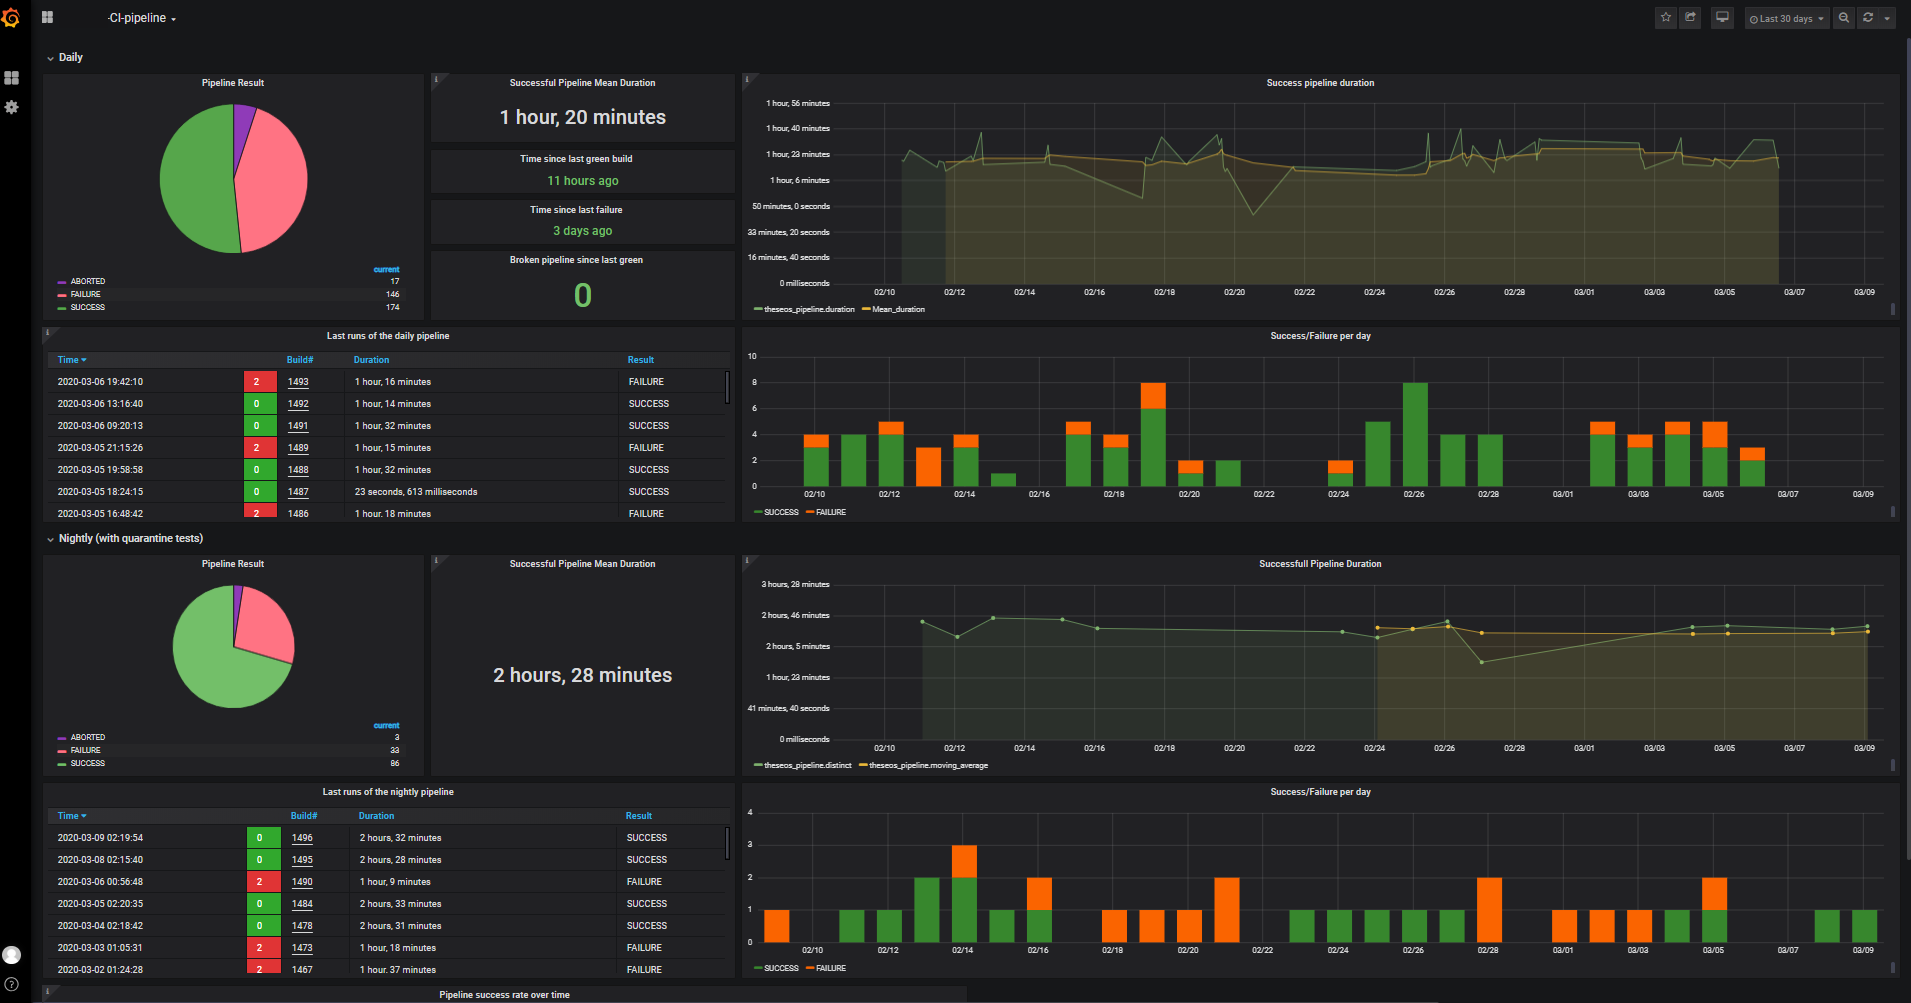Collapse the Daily row
The image size is (1911, 1003).
(64, 57)
